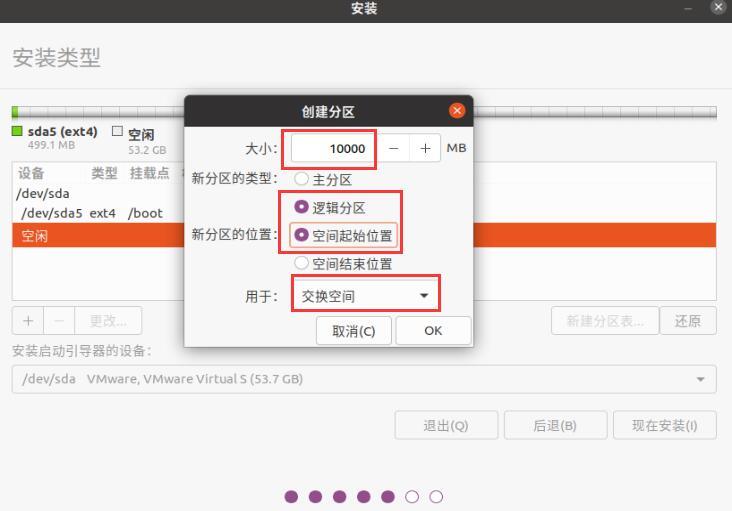Viewport: 732px width, 511px height.
Task: Decrease partition size with minus stepper
Action: pos(394,148)
